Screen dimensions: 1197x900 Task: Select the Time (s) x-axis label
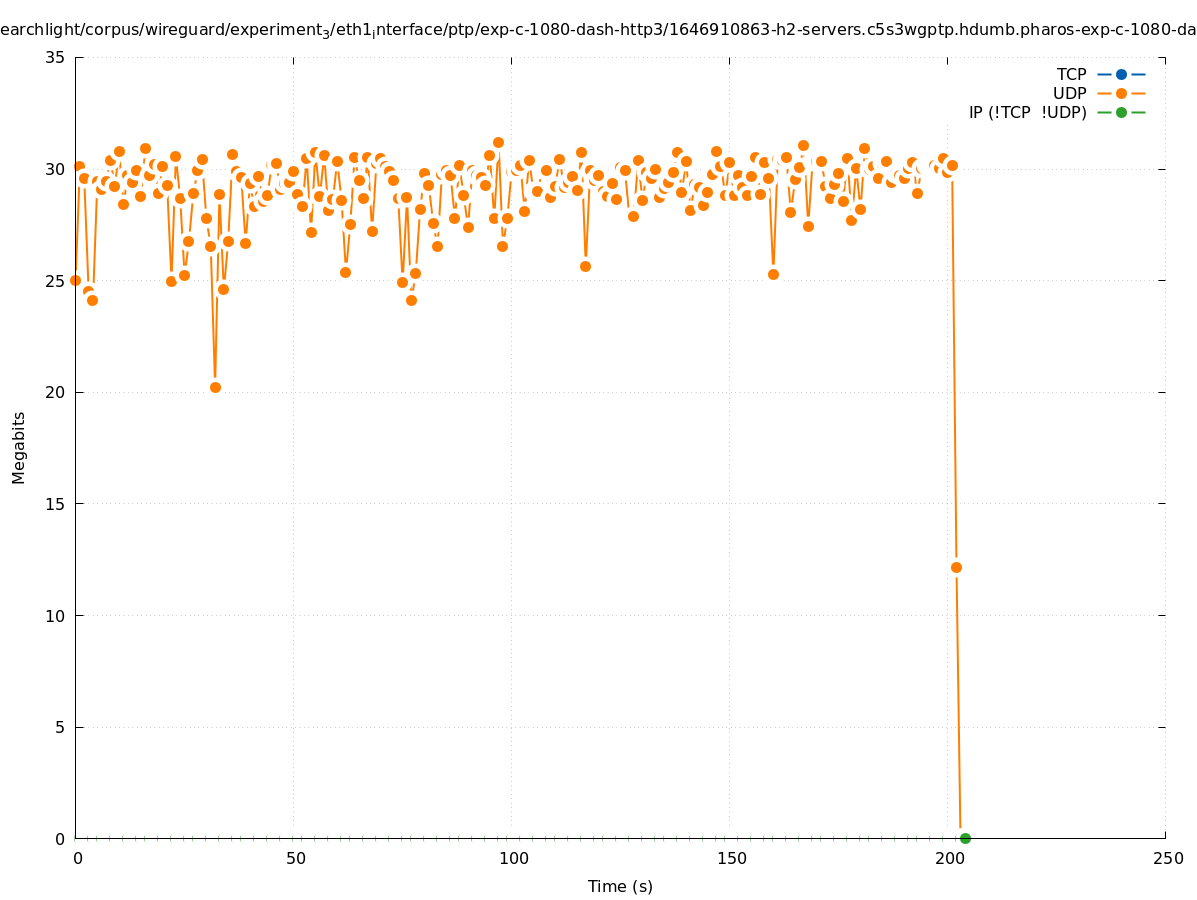pos(620,886)
